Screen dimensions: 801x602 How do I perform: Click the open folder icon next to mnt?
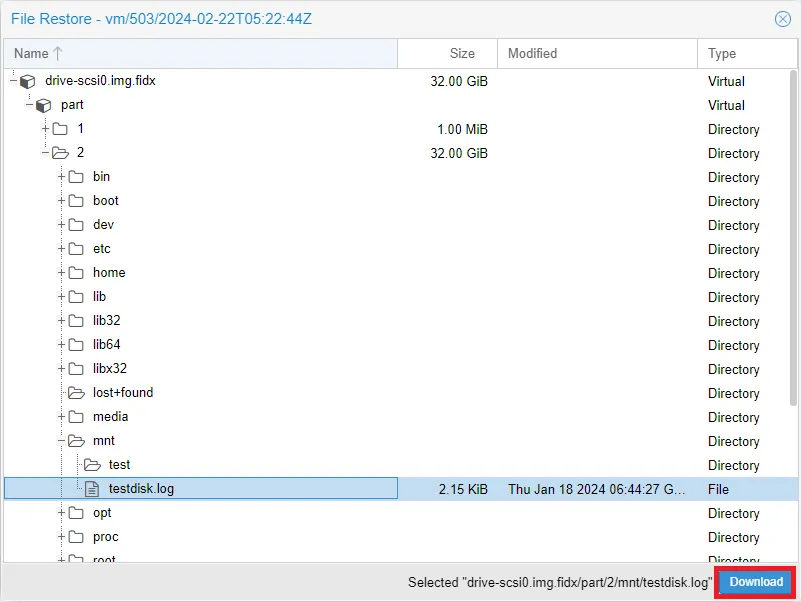tap(76, 441)
